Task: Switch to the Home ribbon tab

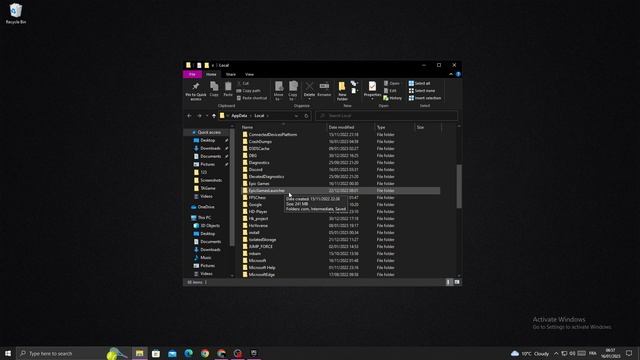Action: (x=211, y=74)
